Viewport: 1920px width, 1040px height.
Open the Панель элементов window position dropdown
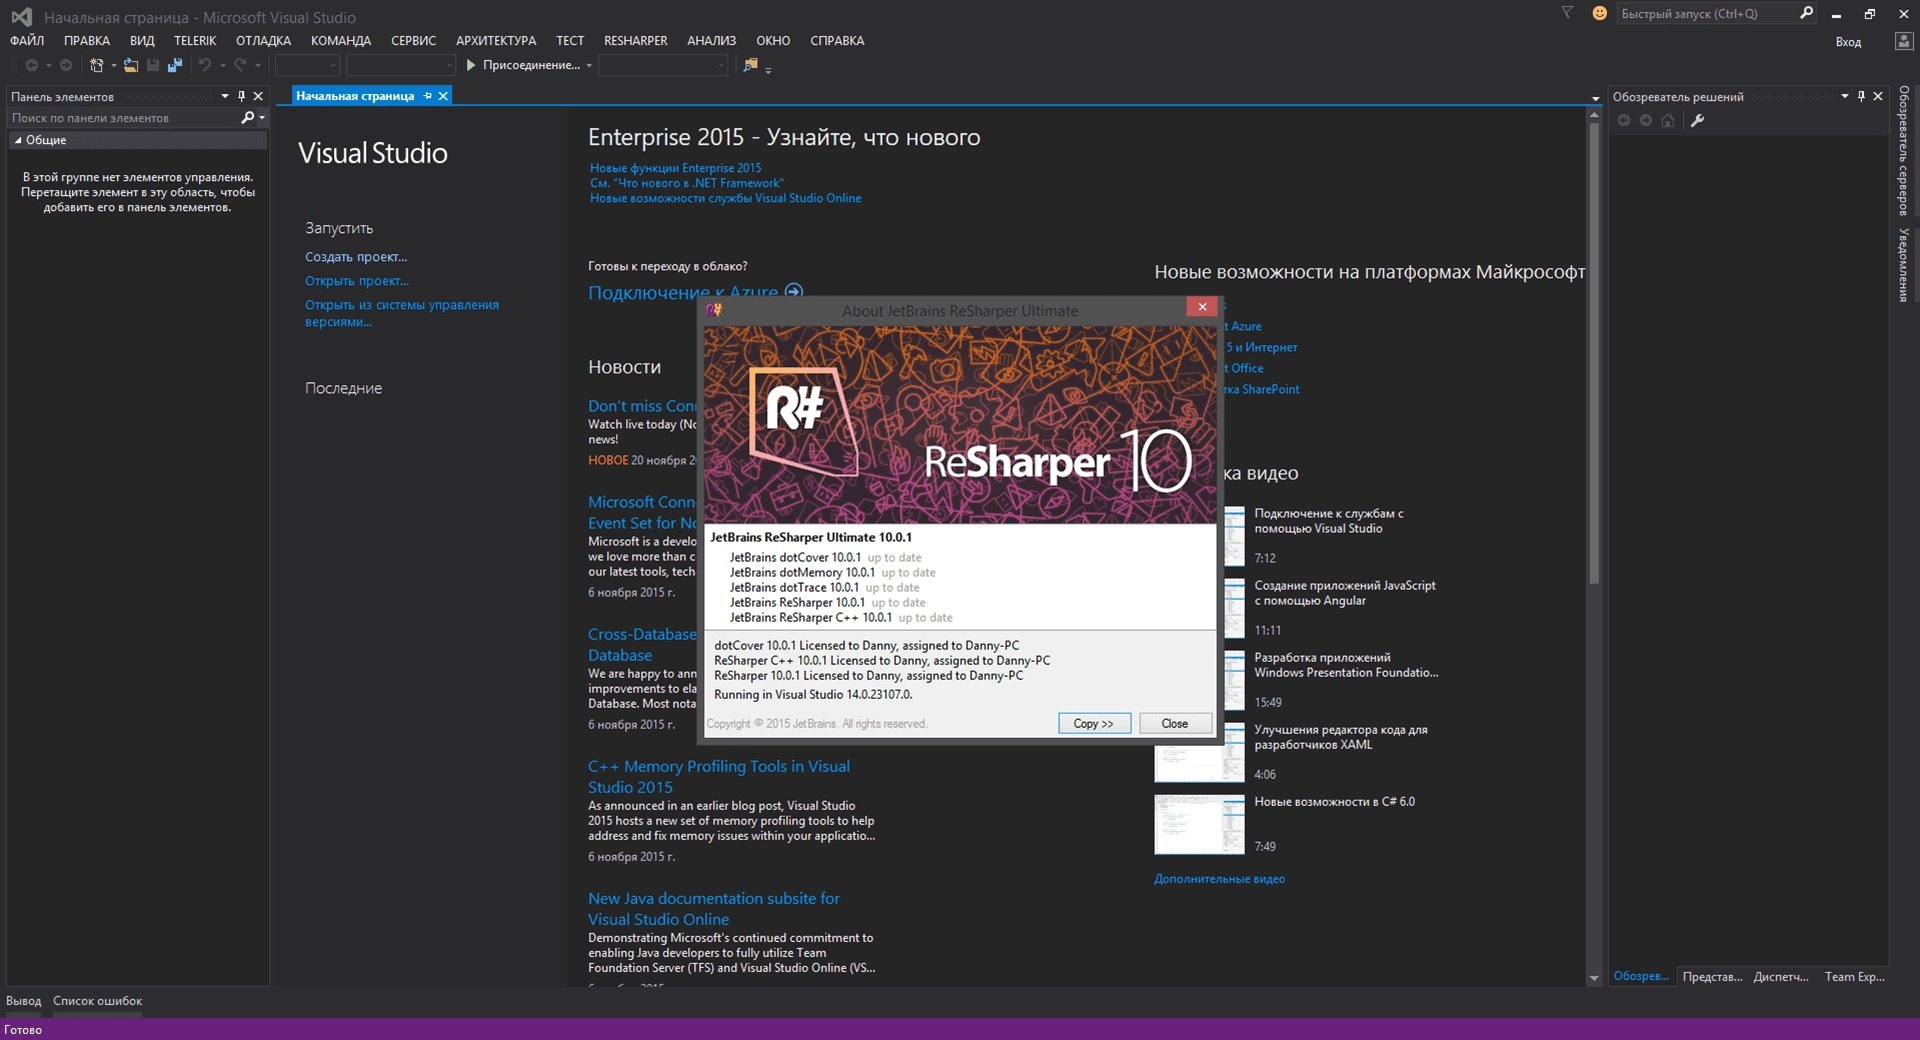pos(225,96)
